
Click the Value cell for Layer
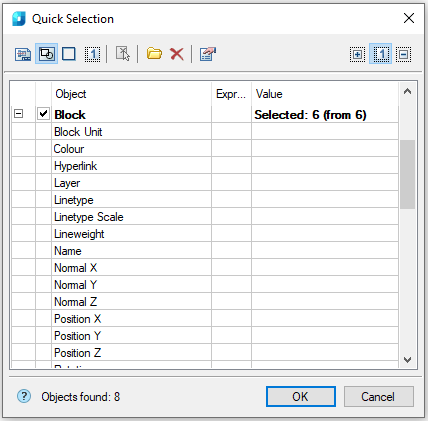[x=325, y=182]
